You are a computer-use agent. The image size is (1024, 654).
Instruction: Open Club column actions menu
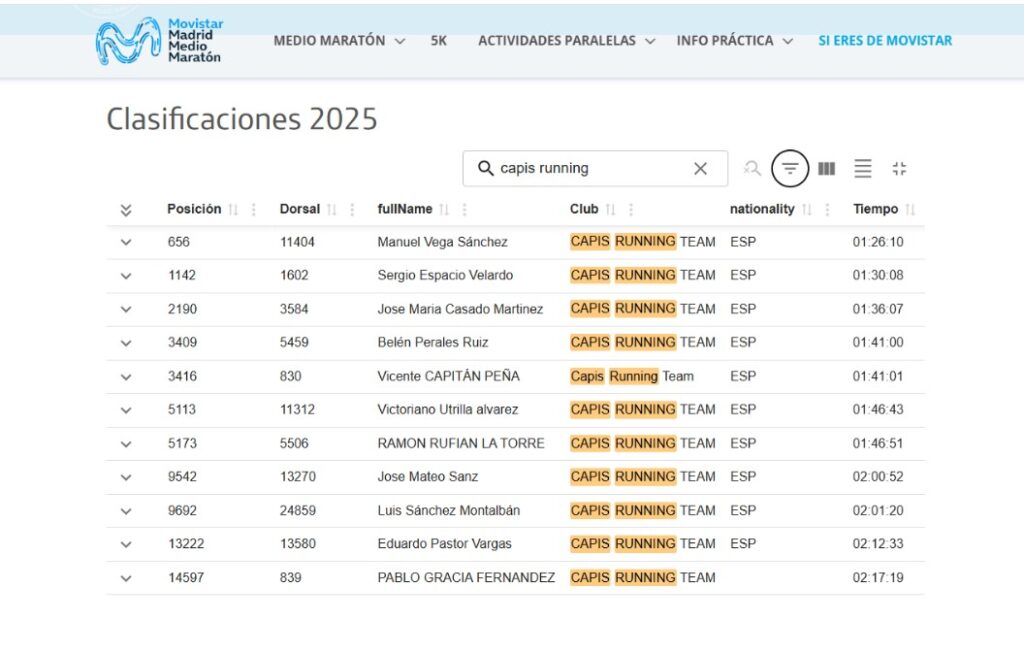(631, 210)
